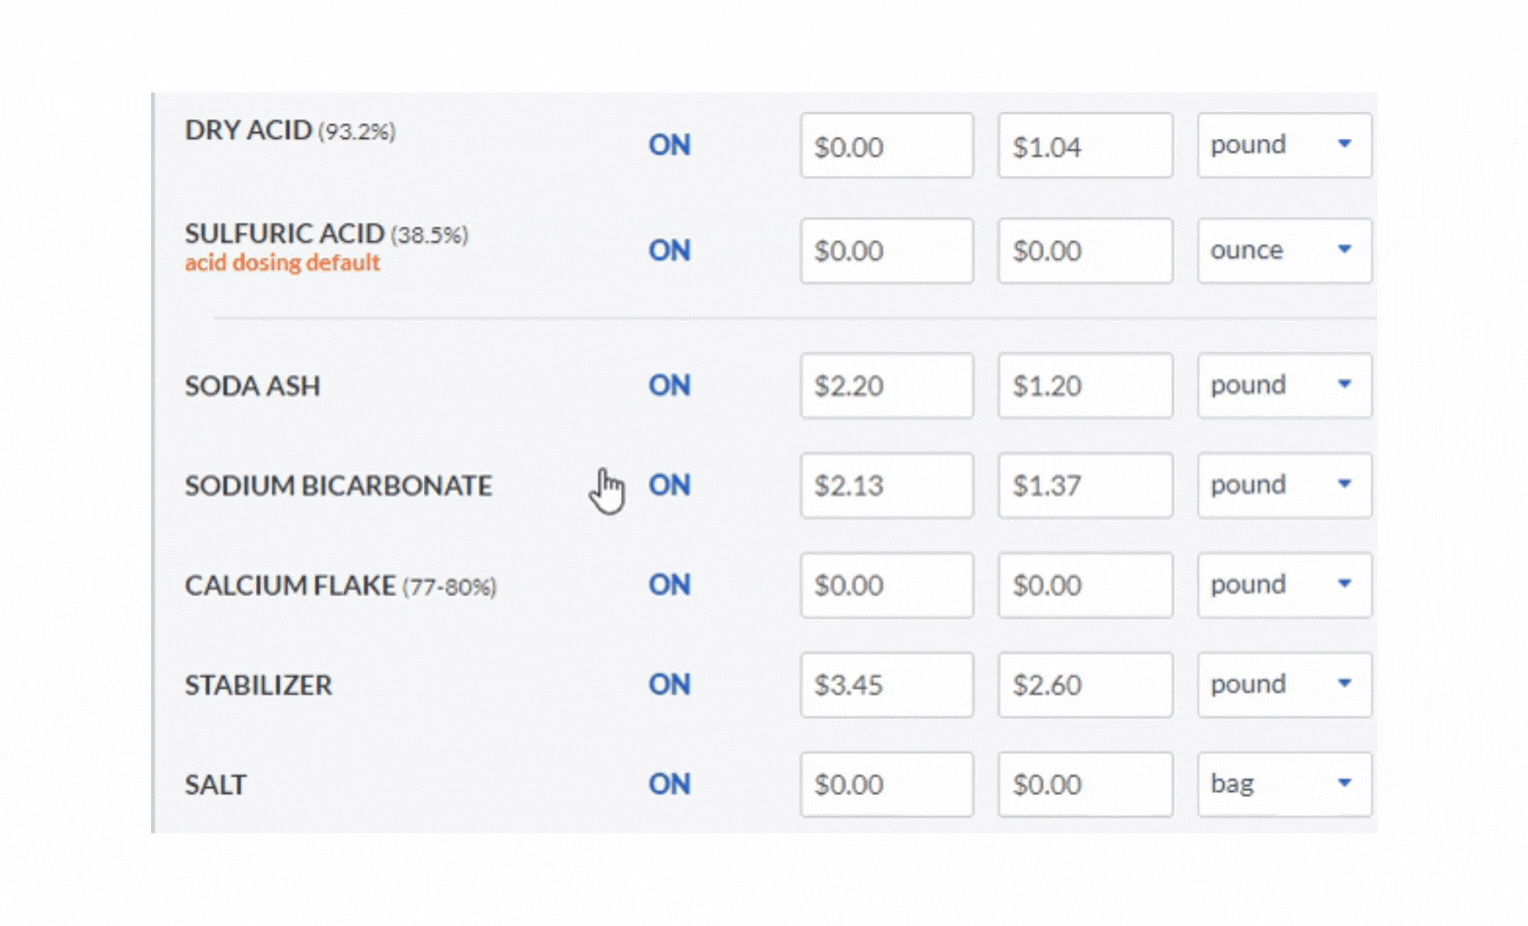The width and height of the screenshot is (1528, 926).
Task: Toggle Sulfuric Acid ON switch
Action: pyautogui.click(x=669, y=250)
